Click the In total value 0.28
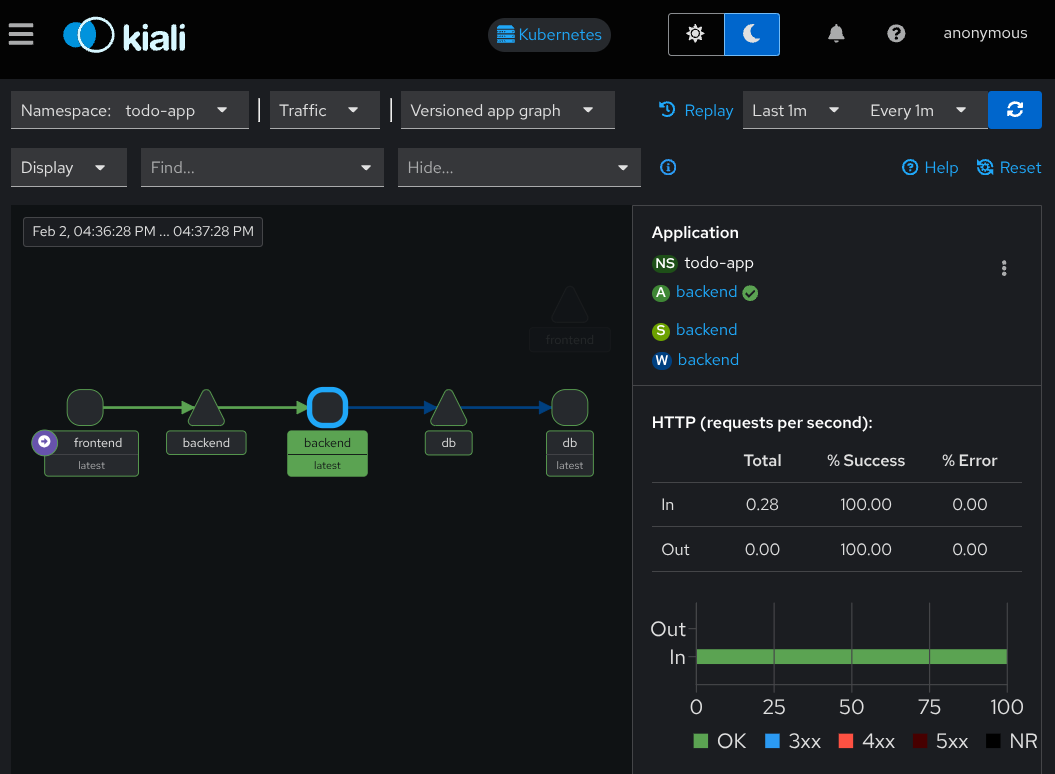Image resolution: width=1055 pixels, height=774 pixels. coord(762,505)
